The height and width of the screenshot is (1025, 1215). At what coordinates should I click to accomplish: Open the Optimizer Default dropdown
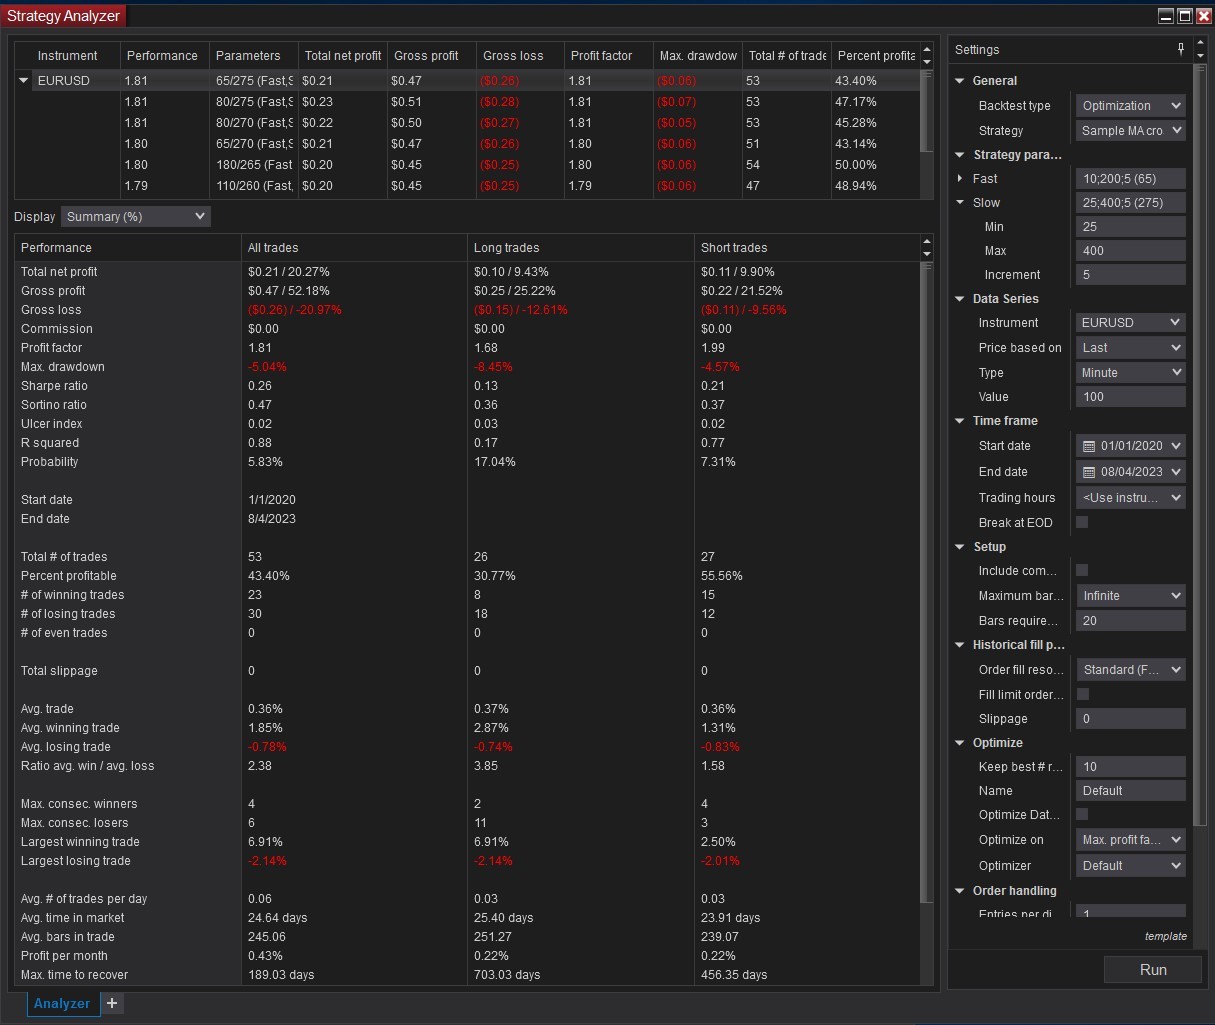pos(1131,866)
